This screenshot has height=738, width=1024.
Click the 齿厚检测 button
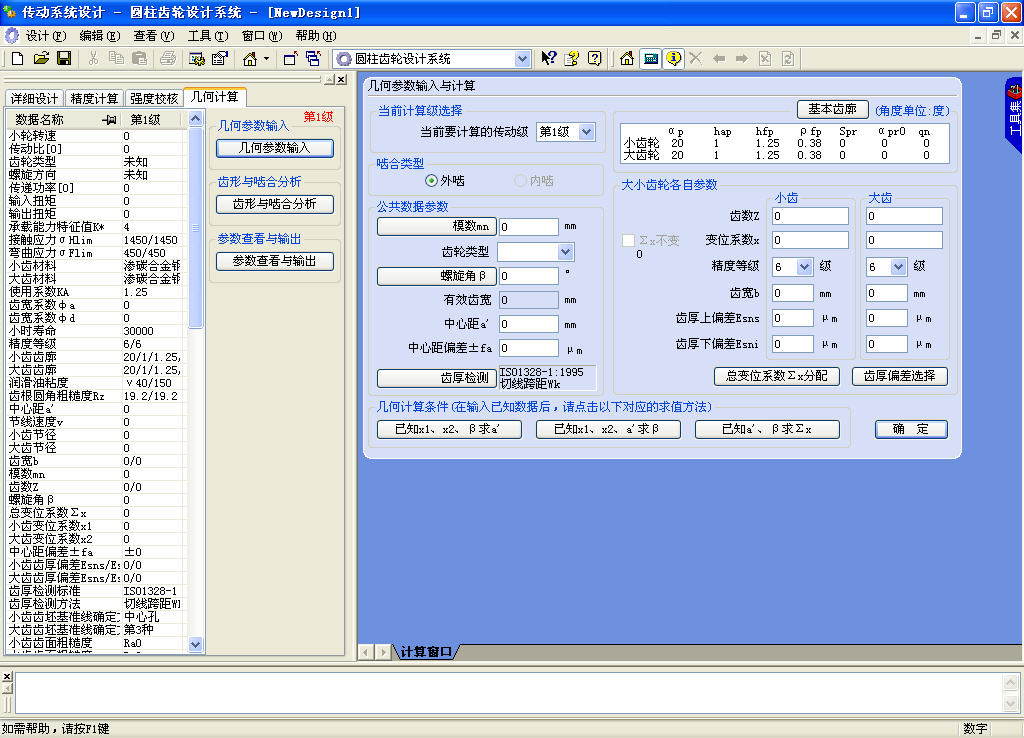coord(436,378)
